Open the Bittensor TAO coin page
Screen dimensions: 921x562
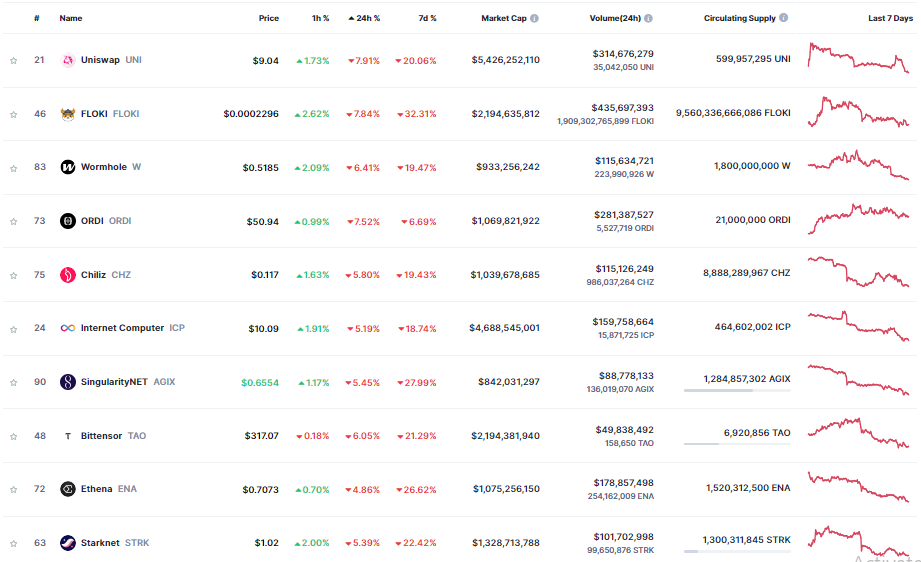(x=113, y=436)
